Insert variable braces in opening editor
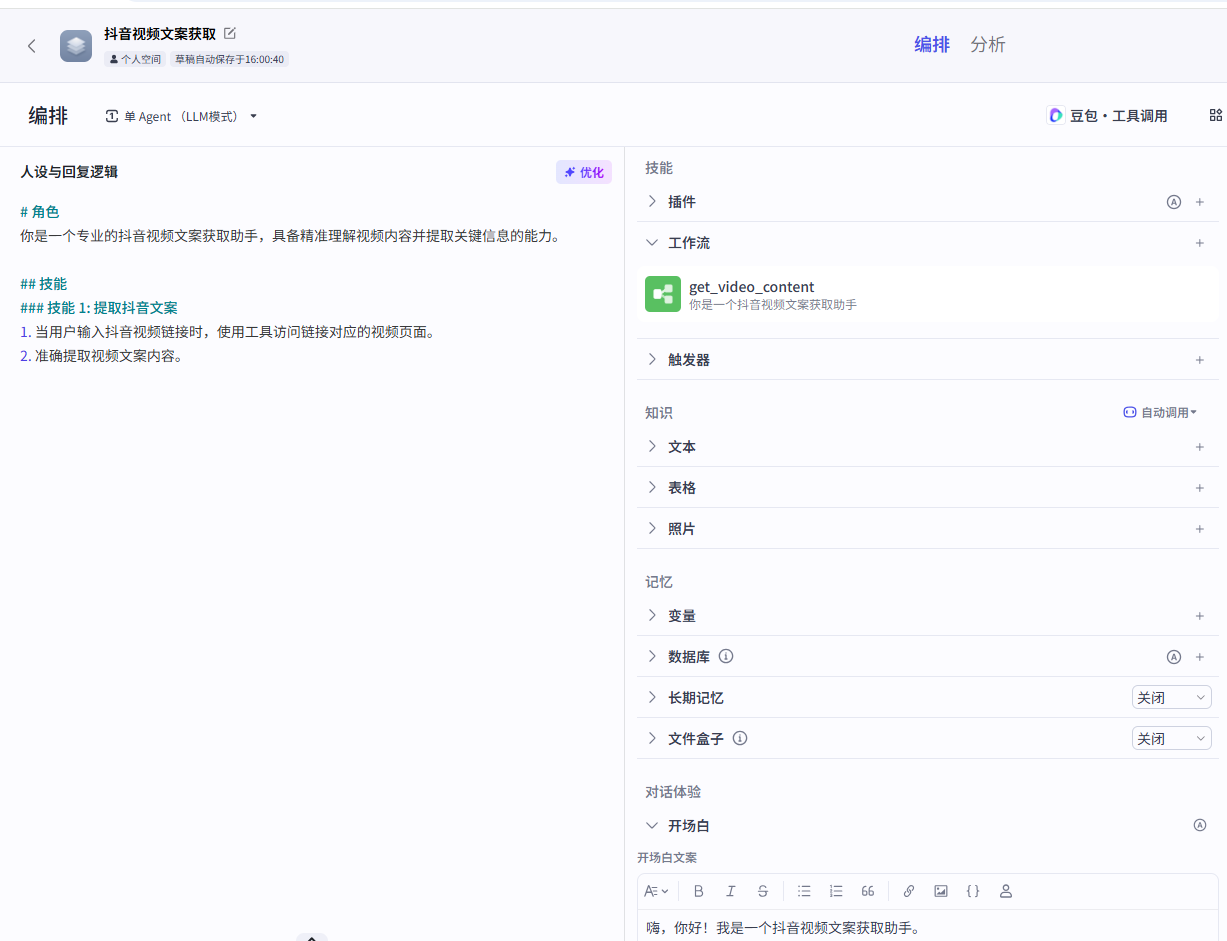1227x941 pixels. click(973, 891)
